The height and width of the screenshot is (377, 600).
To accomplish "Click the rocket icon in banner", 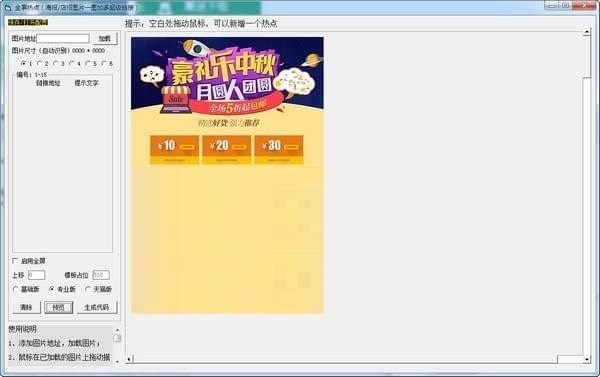I will [x=196, y=48].
